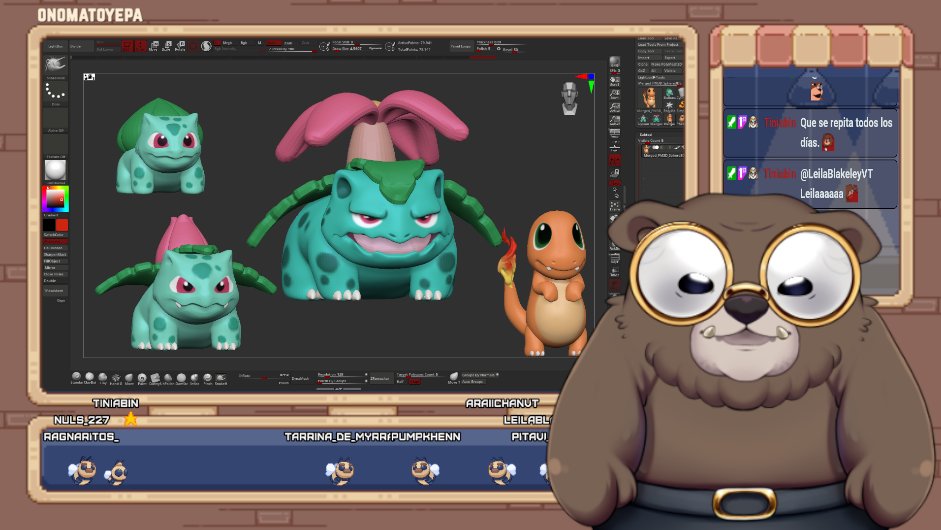The image size is (941, 530).
Task: Select the Move transform icon
Action: click(154, 46)
